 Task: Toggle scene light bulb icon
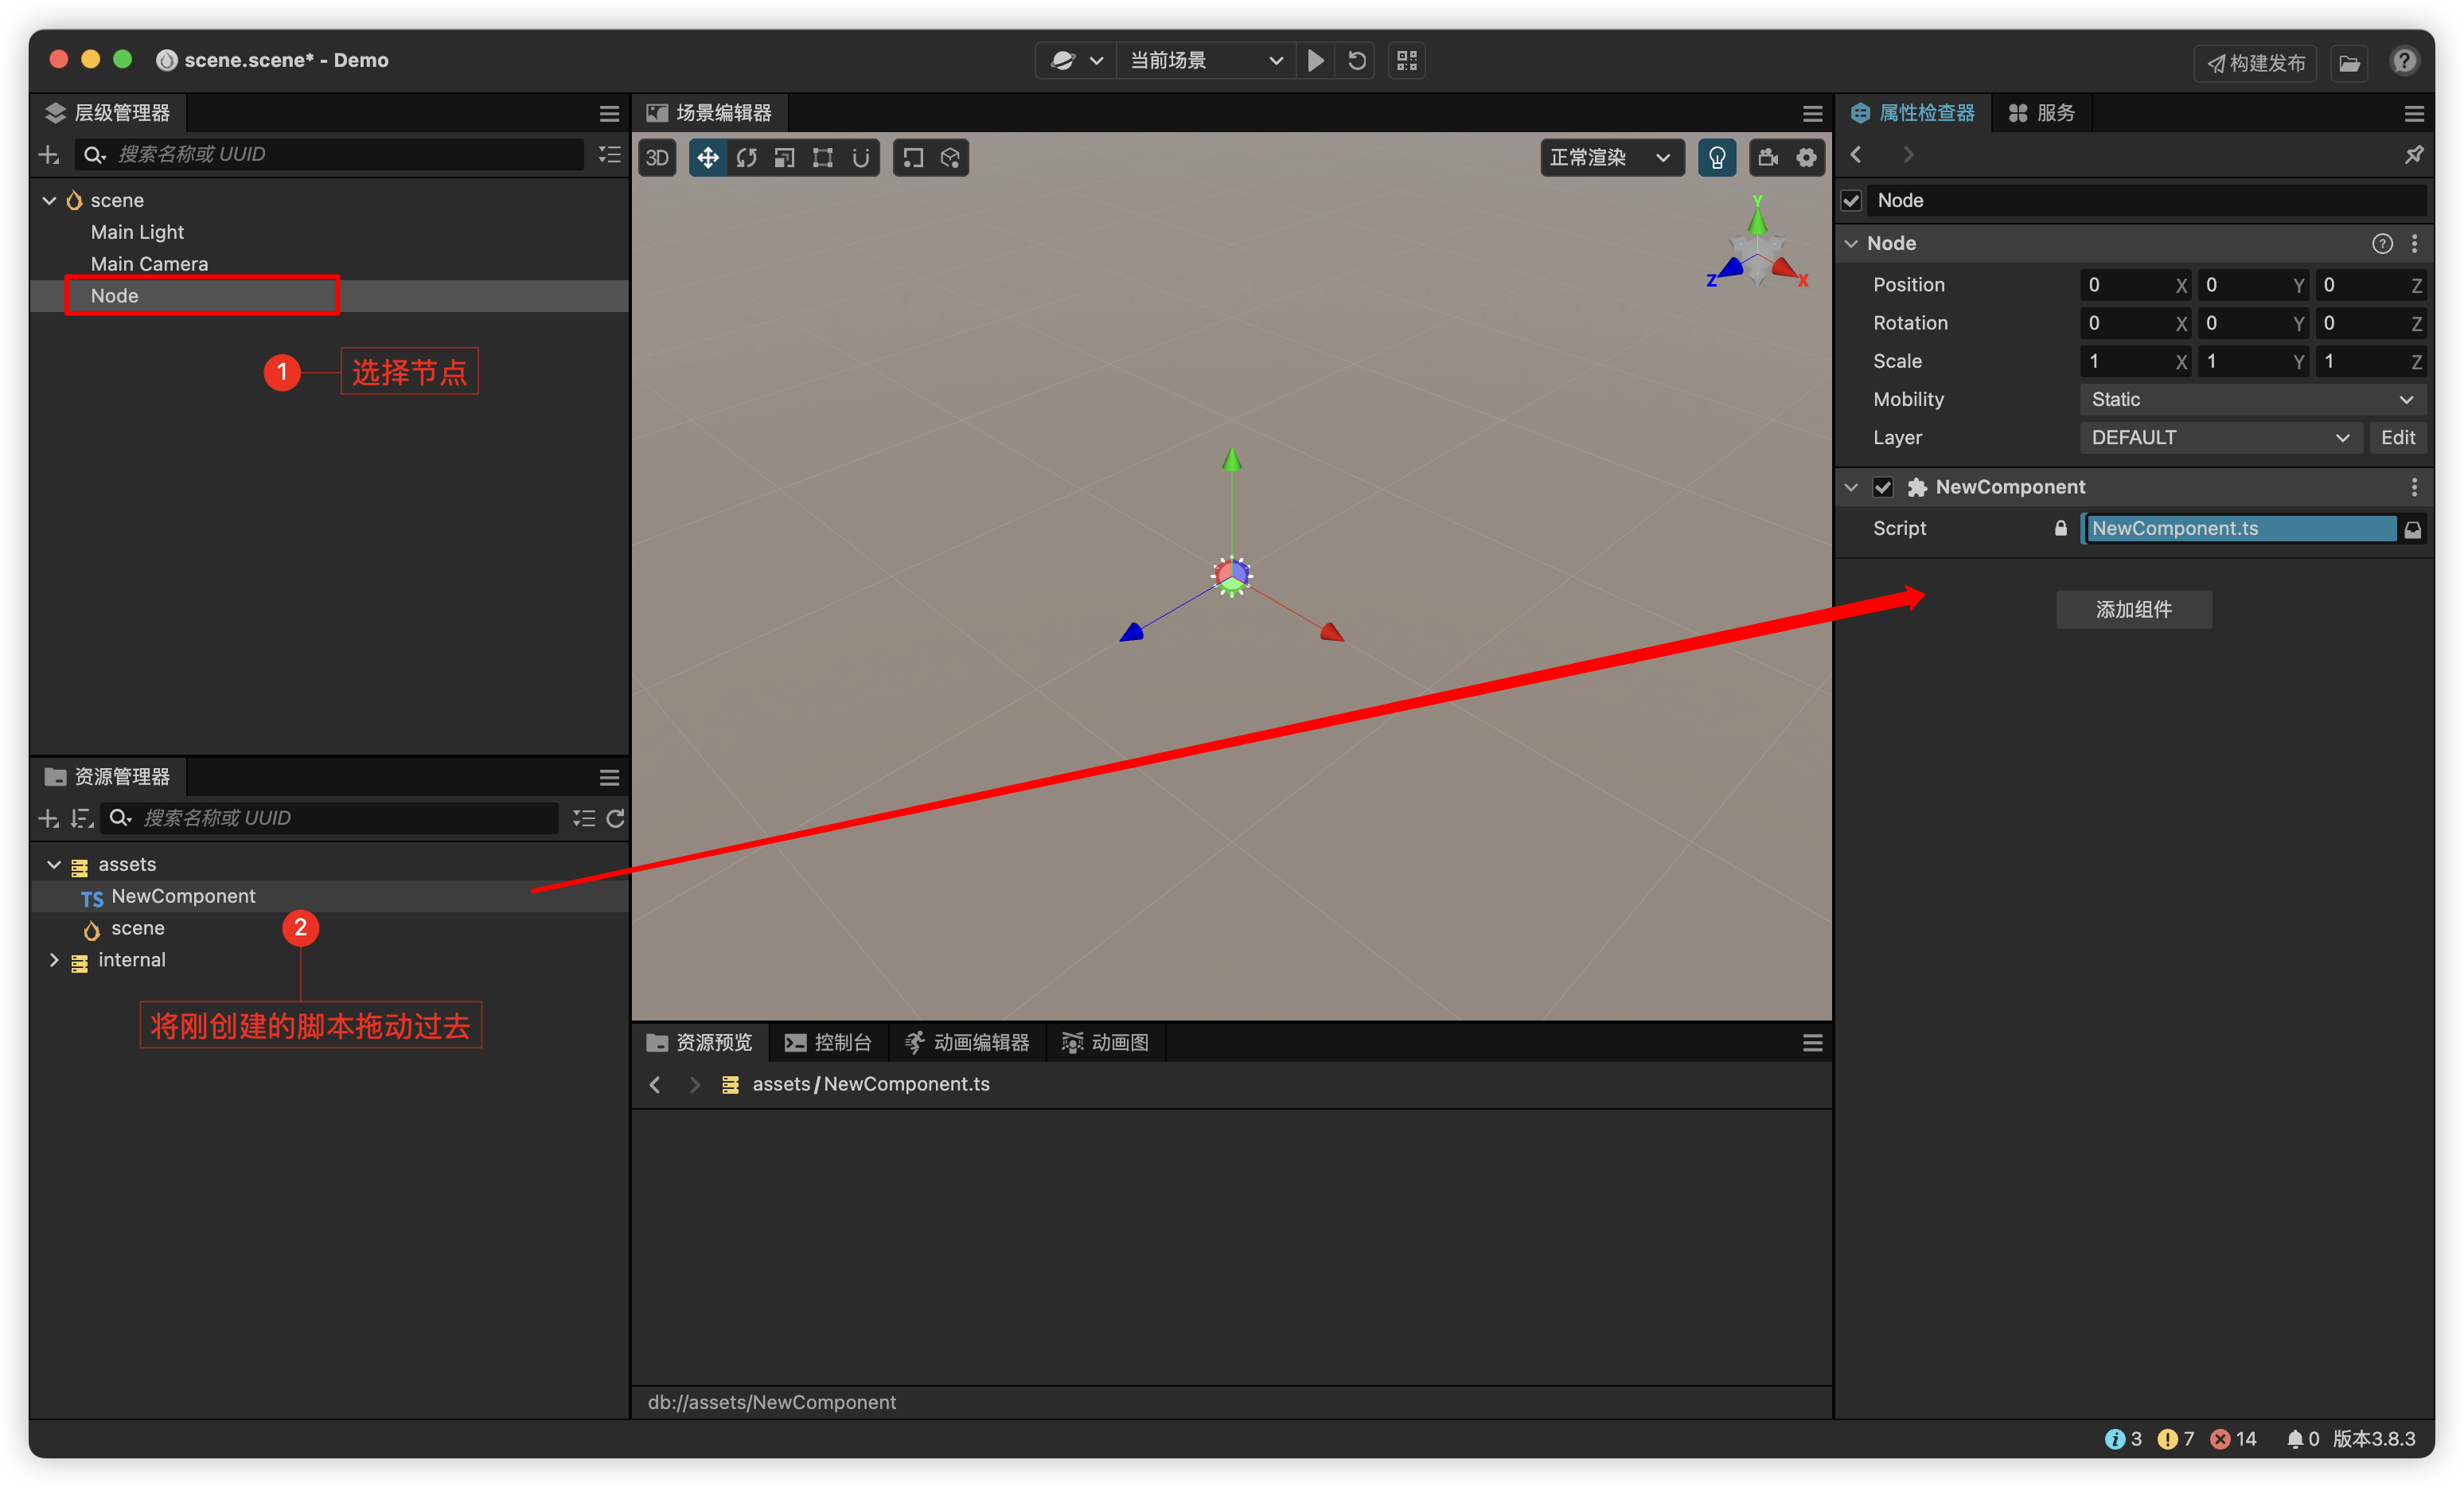[1717, 158]
